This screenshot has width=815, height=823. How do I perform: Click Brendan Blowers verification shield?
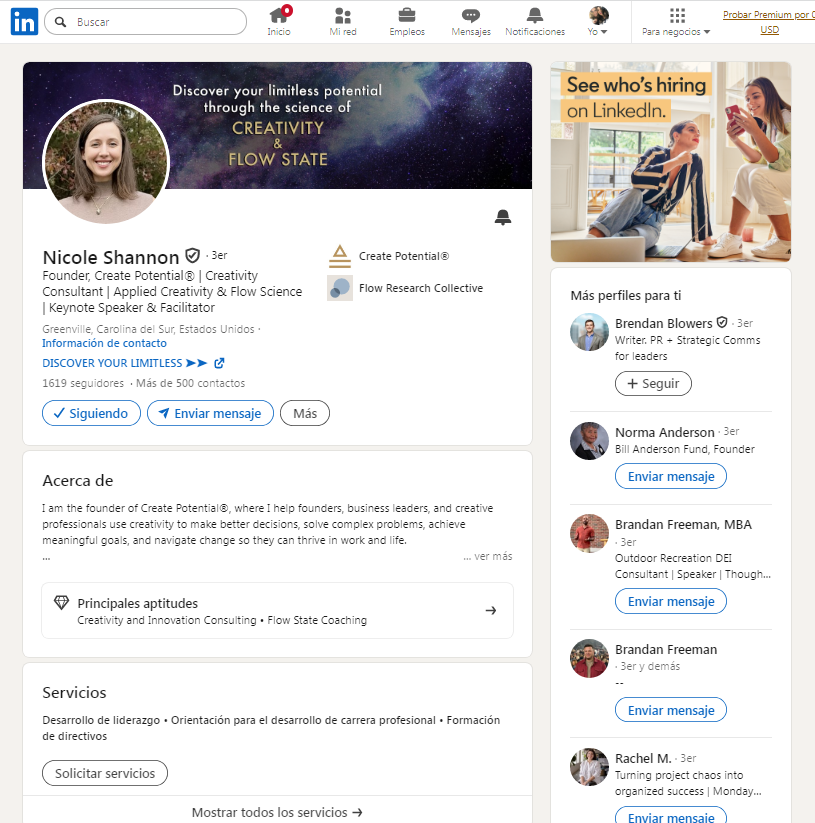722,322
